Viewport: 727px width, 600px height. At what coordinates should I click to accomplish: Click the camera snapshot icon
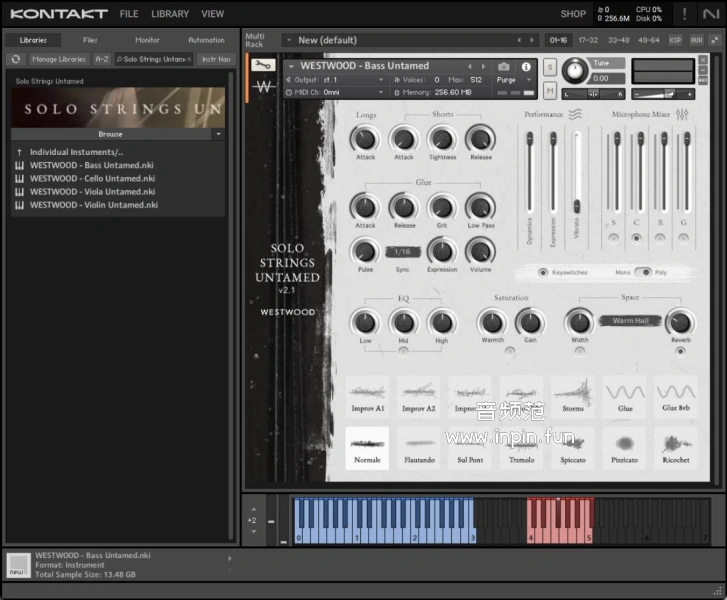click(x=504, y=67)
